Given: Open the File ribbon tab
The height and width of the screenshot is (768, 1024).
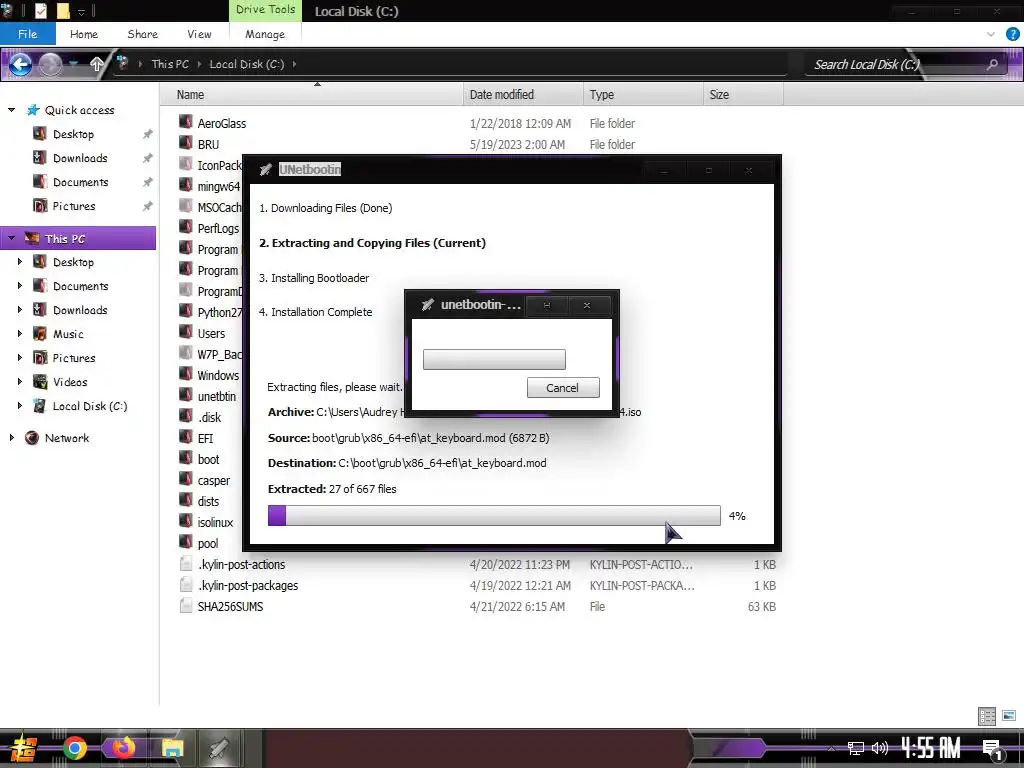Looking at the screenshot, I should tap(27, 34).
